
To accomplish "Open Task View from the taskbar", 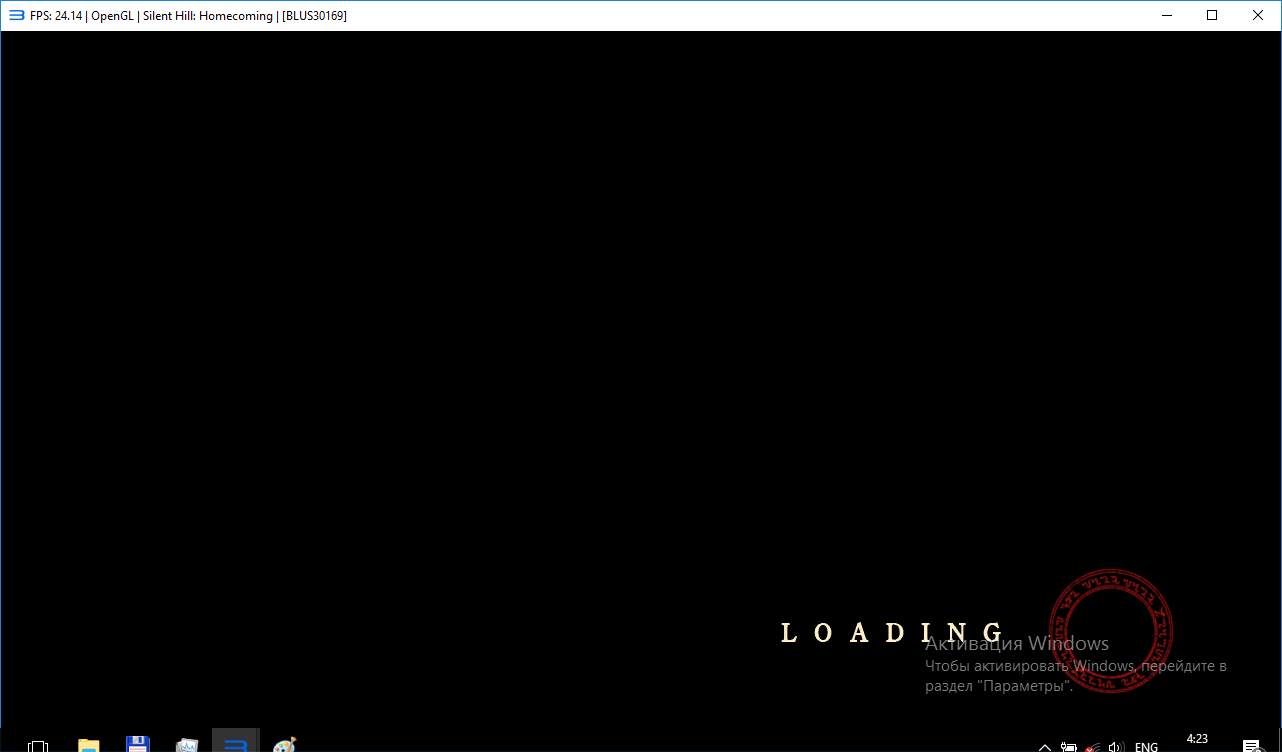I will [x=38, y=745].
